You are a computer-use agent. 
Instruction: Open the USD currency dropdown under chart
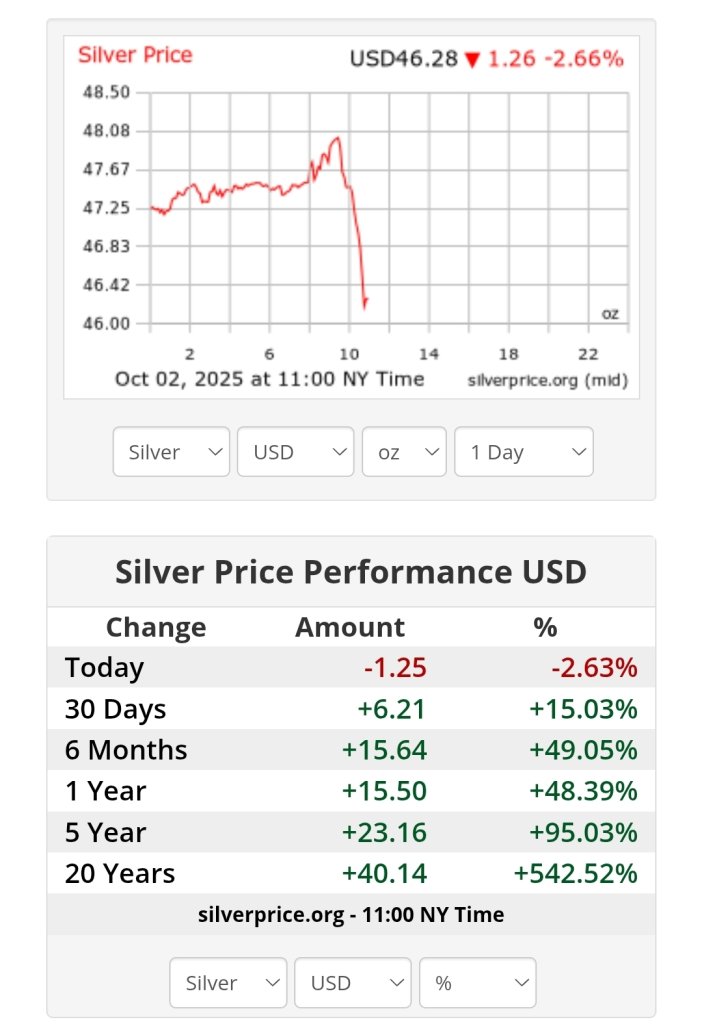tap(295, 452)
